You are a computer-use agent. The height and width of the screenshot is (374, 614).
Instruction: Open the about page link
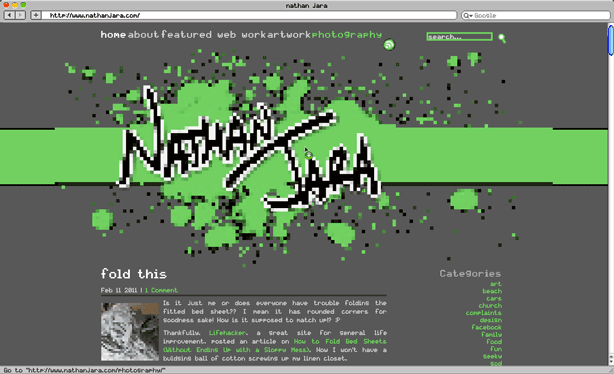coord(143,35)
